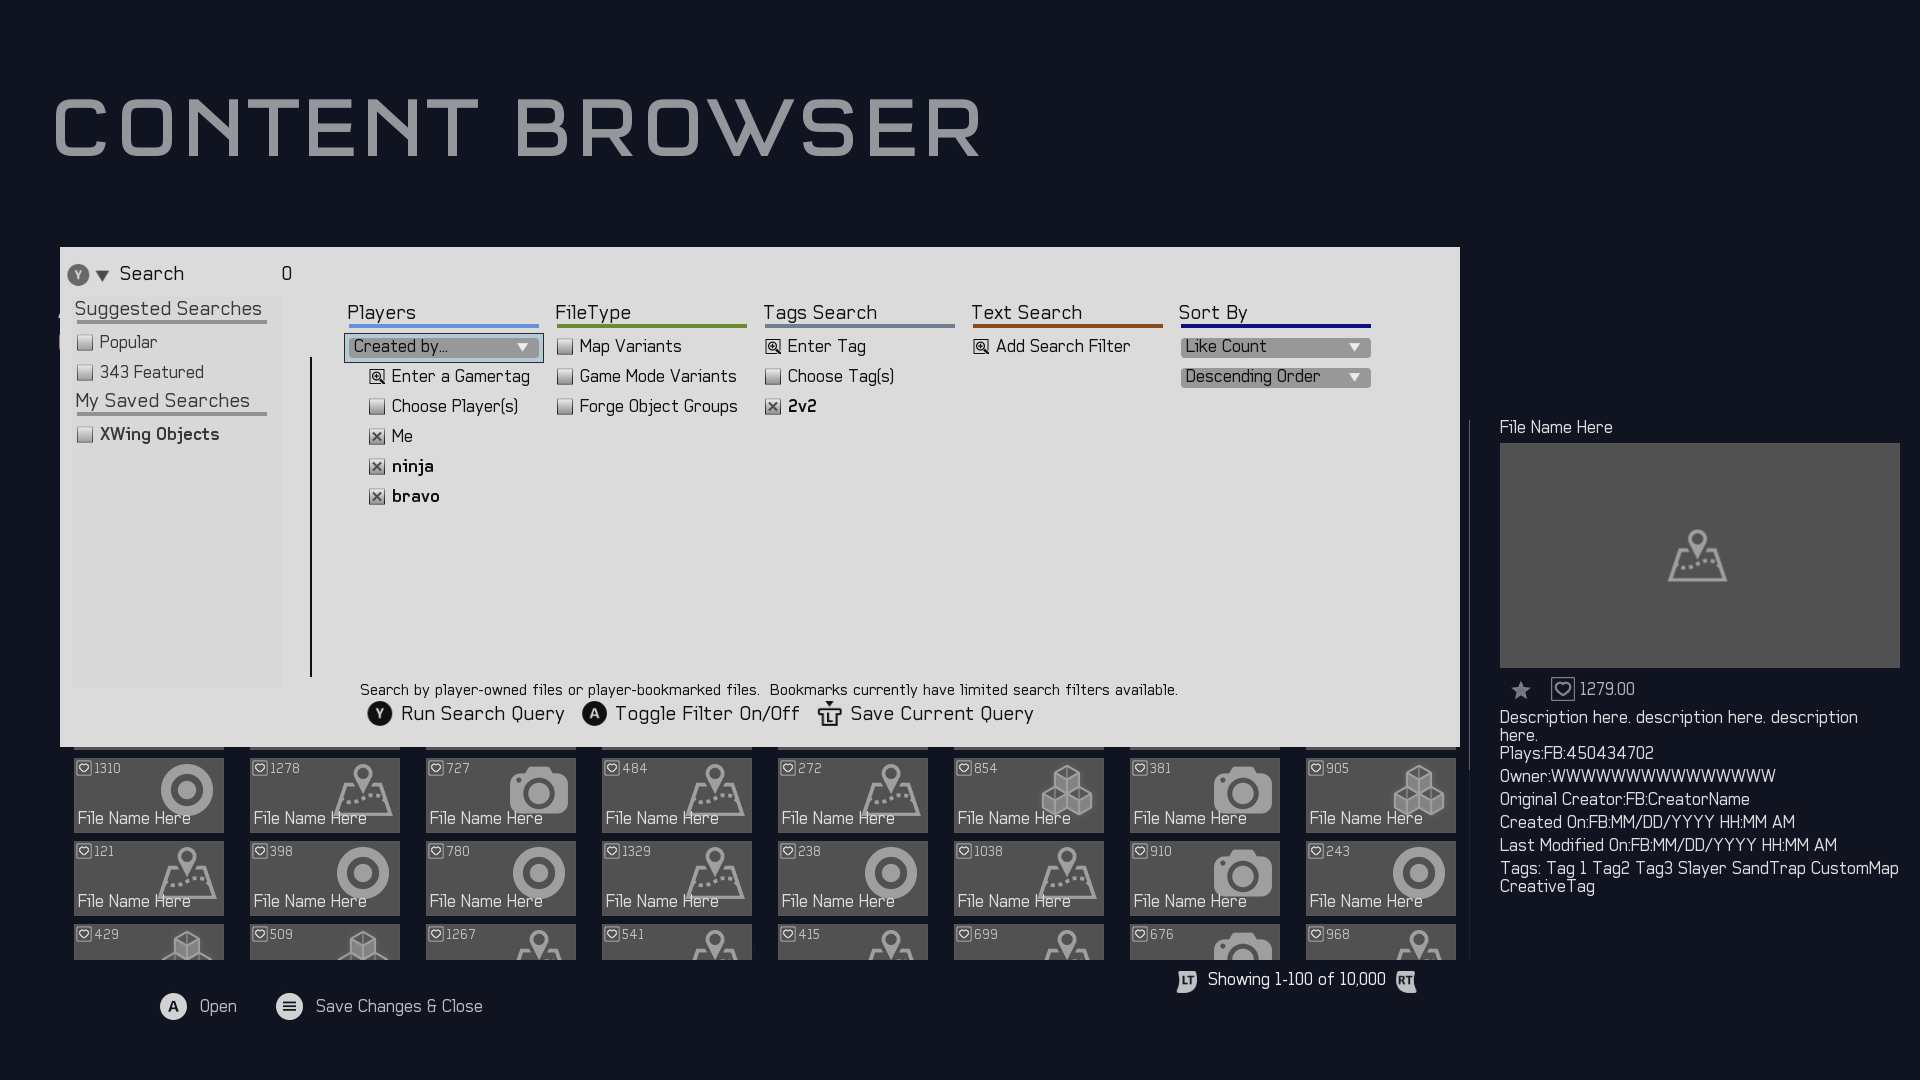Click the Y button icon beside Search

point(78,275)
